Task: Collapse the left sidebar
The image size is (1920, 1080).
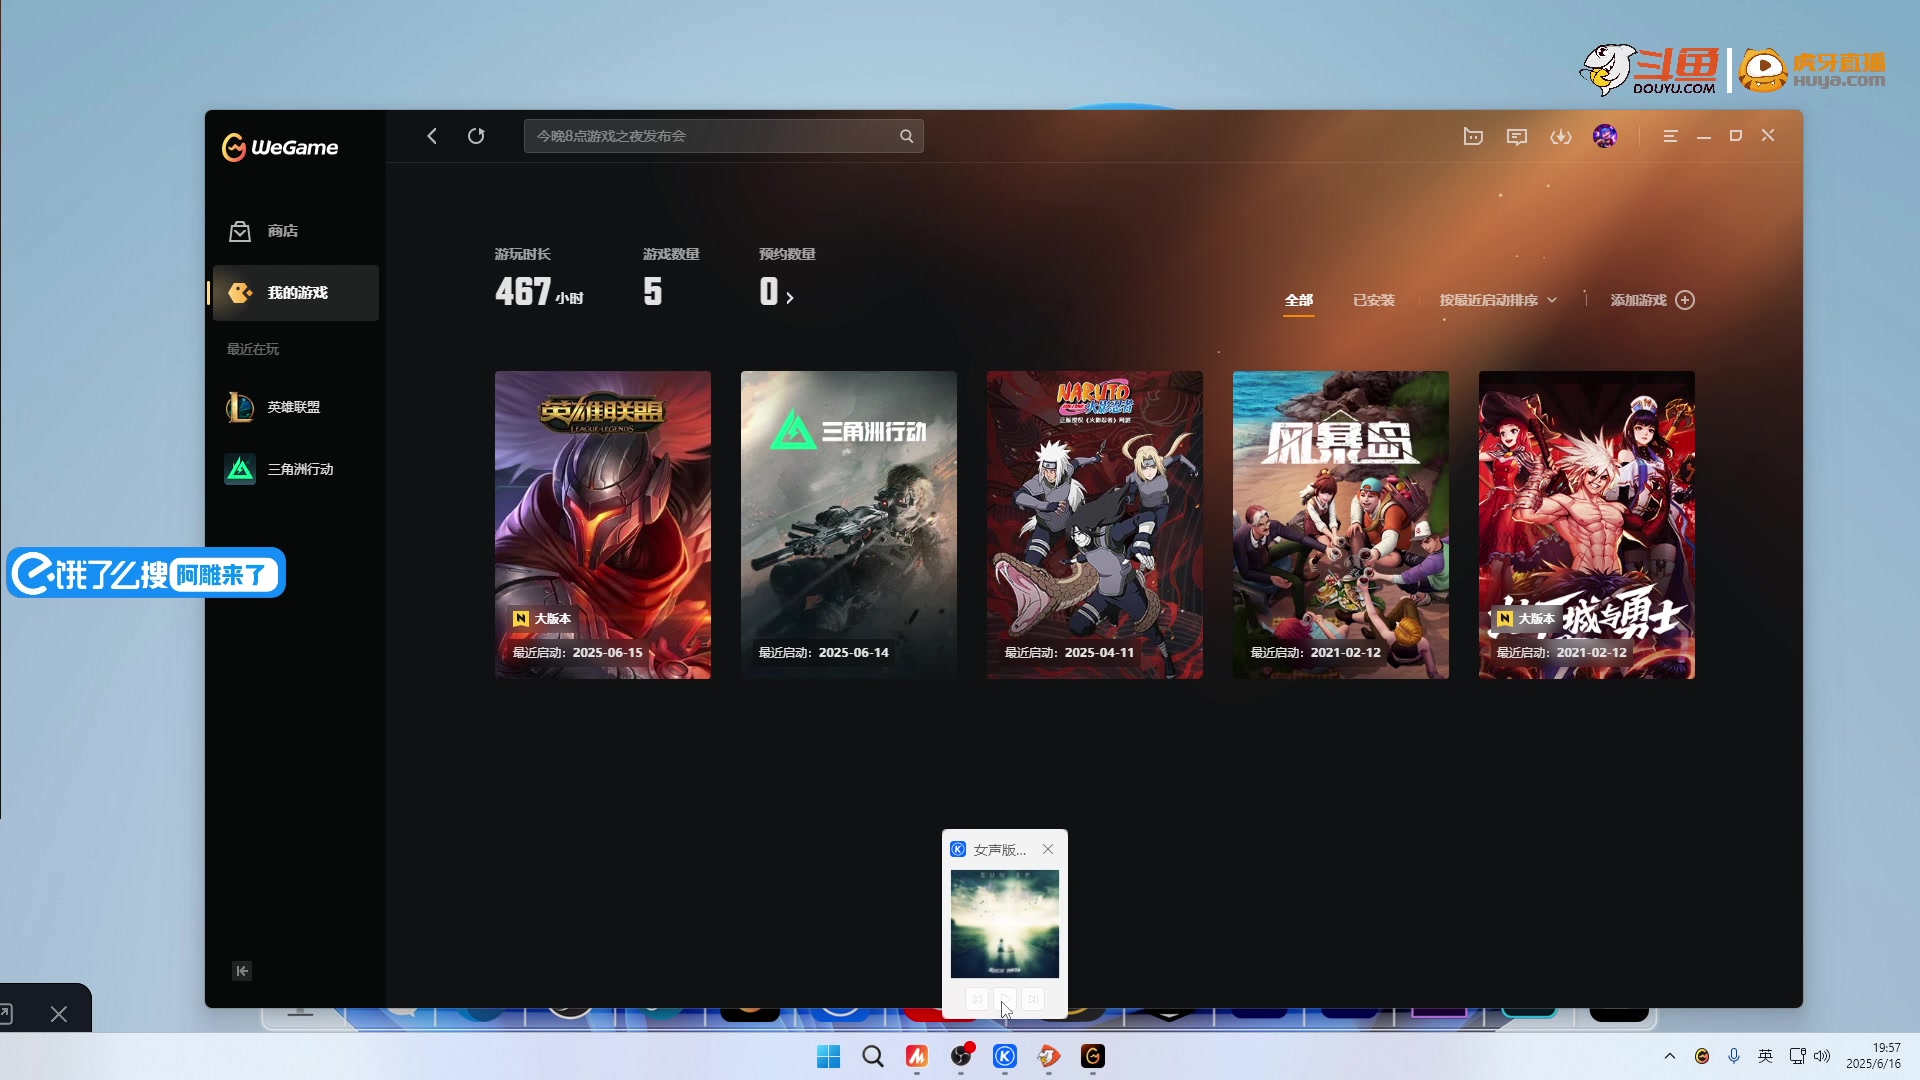Action: 242,971
